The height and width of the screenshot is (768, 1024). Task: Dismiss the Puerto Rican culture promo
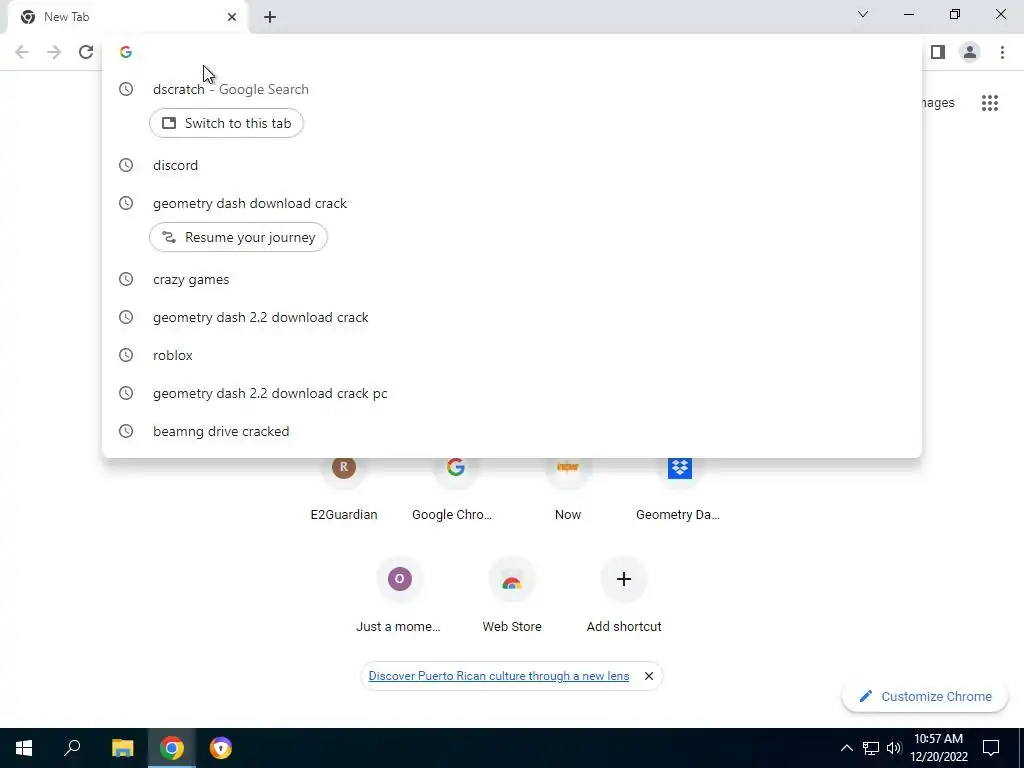[x=648, y=676]
